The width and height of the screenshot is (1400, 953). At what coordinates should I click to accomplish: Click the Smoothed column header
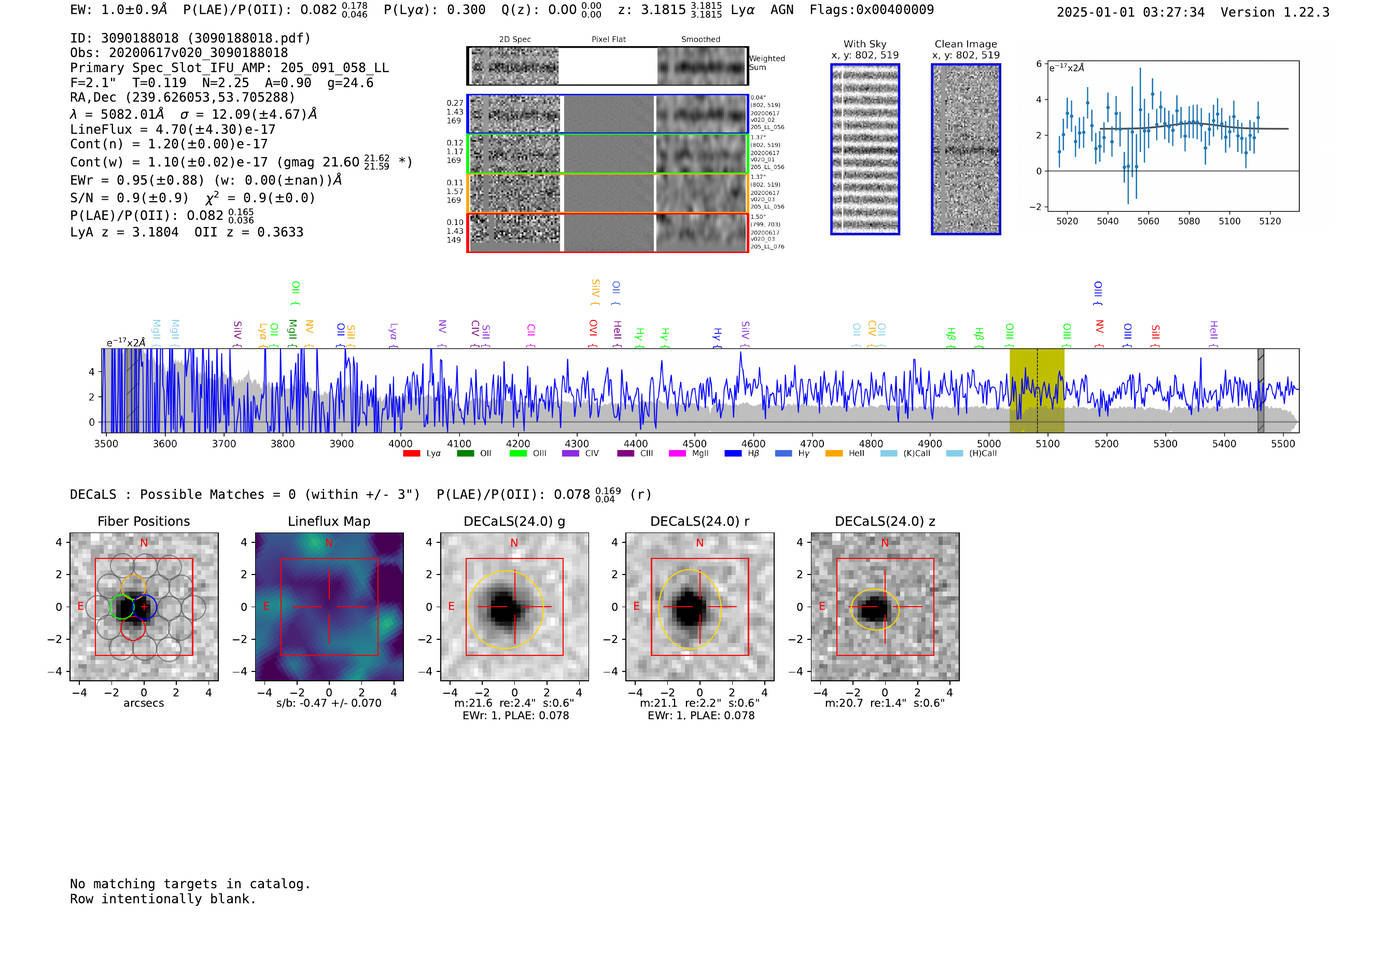point(701,40)
